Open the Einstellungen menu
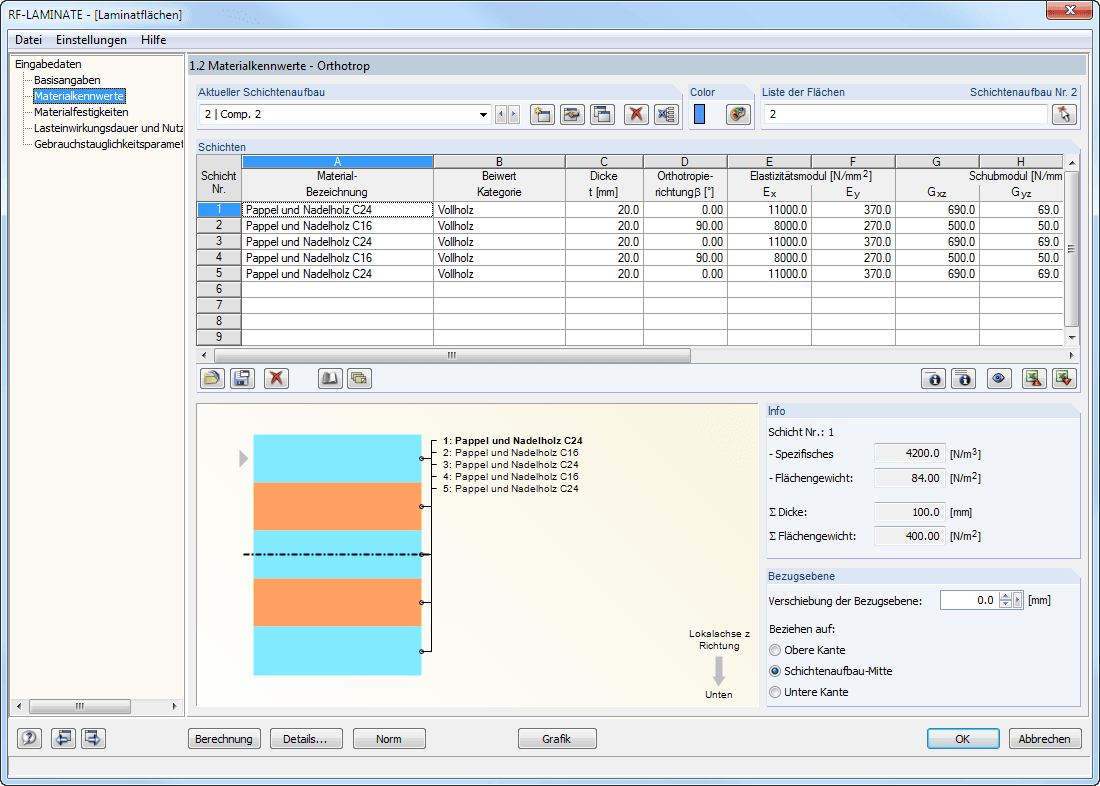This screenshot has width=1100, height=786. pyautogui.click(x=91, y=40)
